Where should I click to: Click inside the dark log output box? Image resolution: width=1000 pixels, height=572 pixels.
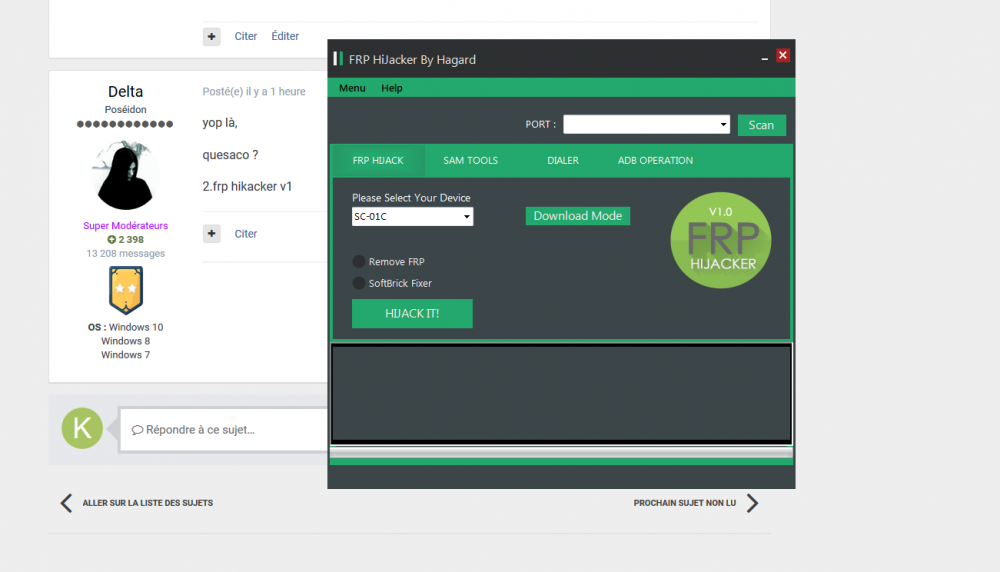[x=561, y=393]
